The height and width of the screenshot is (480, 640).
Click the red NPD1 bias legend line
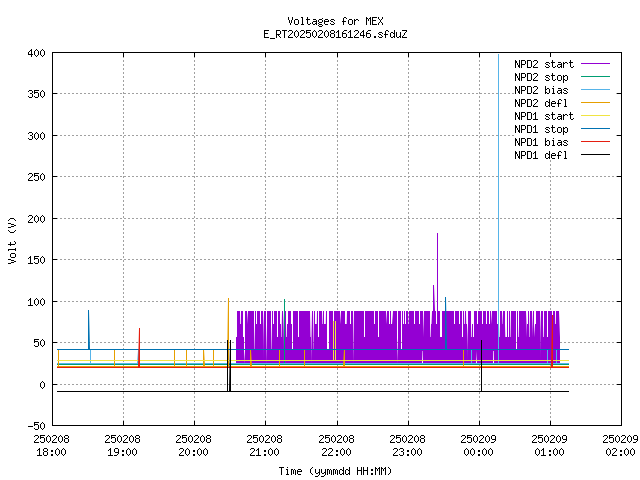pos(595,142)
